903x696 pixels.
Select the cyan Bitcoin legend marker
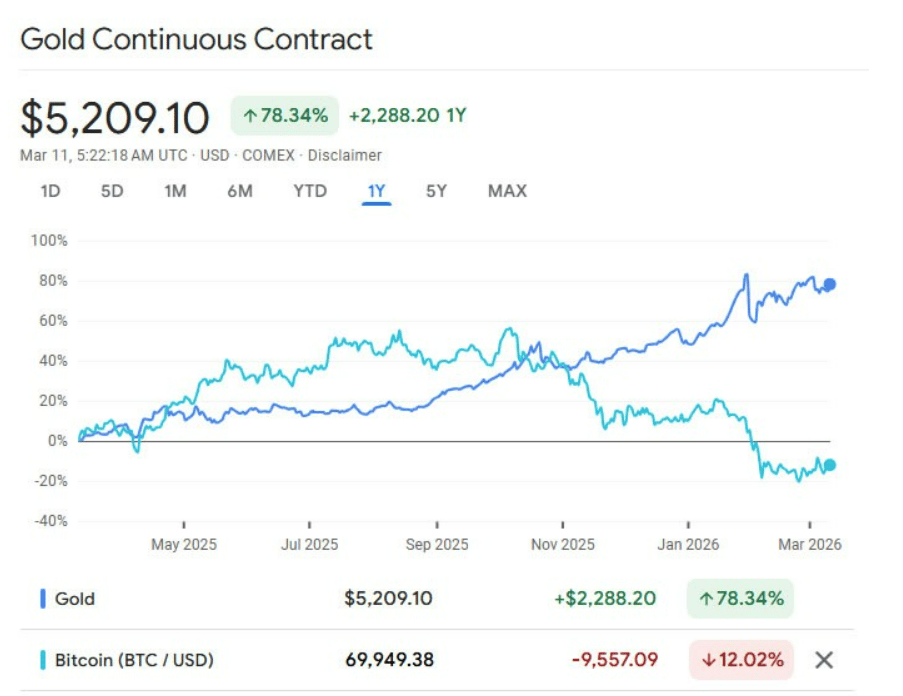point(41,660)
